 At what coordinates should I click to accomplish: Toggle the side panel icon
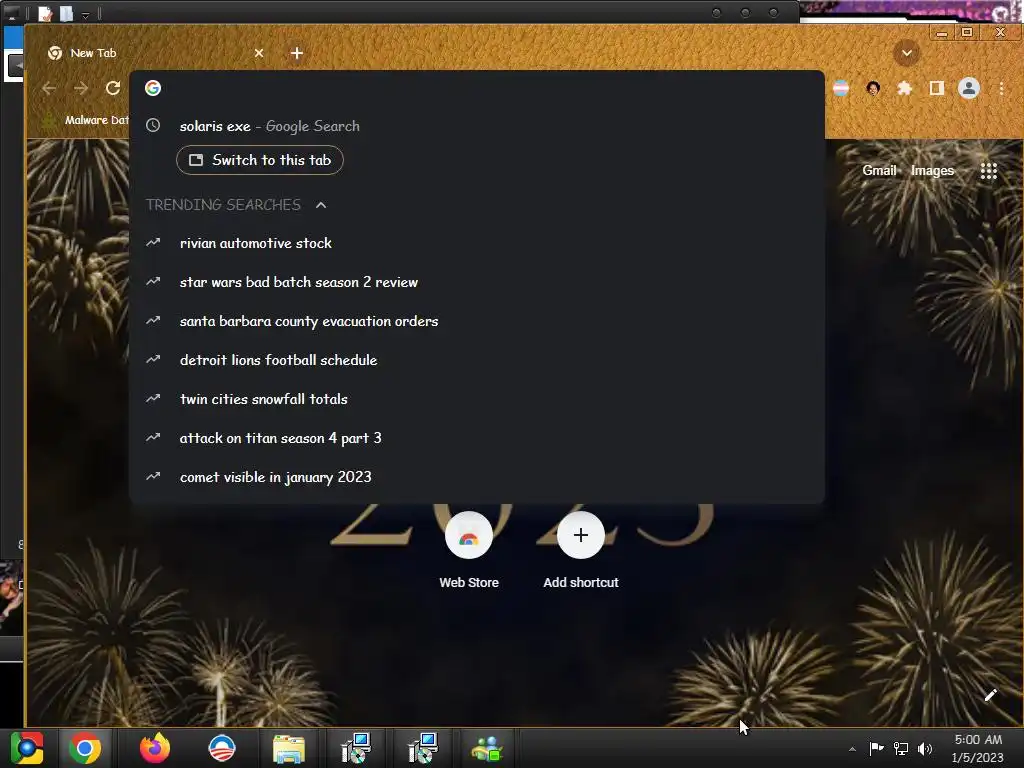936,88
